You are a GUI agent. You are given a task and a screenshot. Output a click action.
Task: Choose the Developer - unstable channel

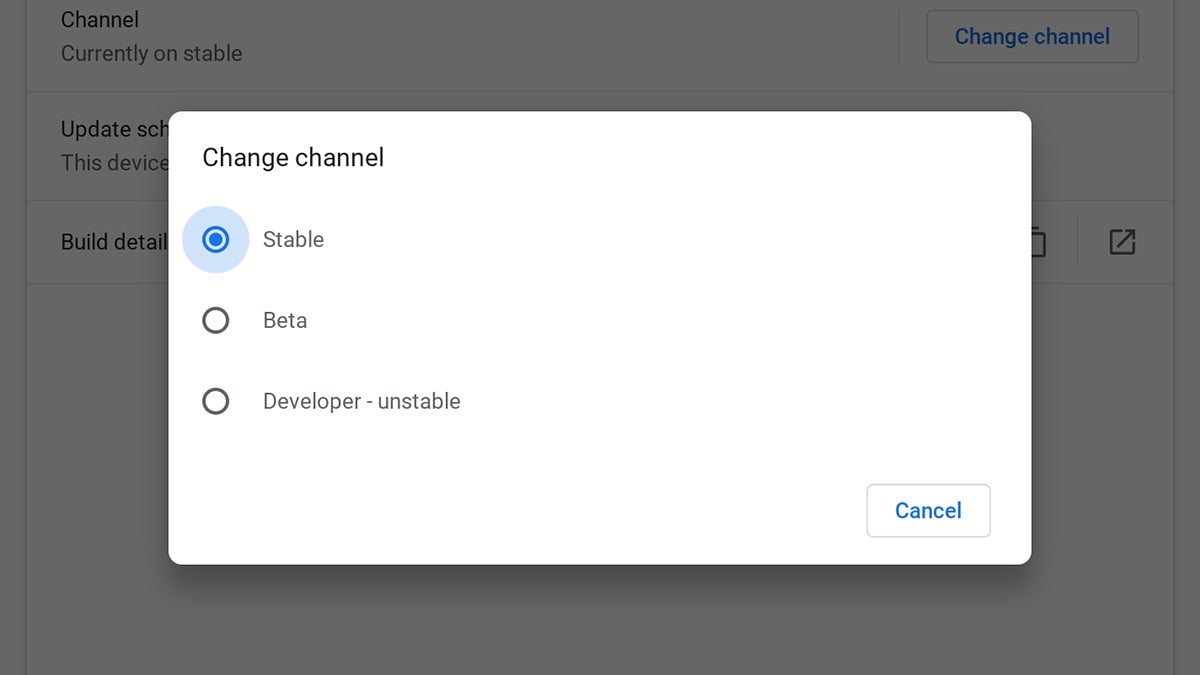(x=216, y=401)
